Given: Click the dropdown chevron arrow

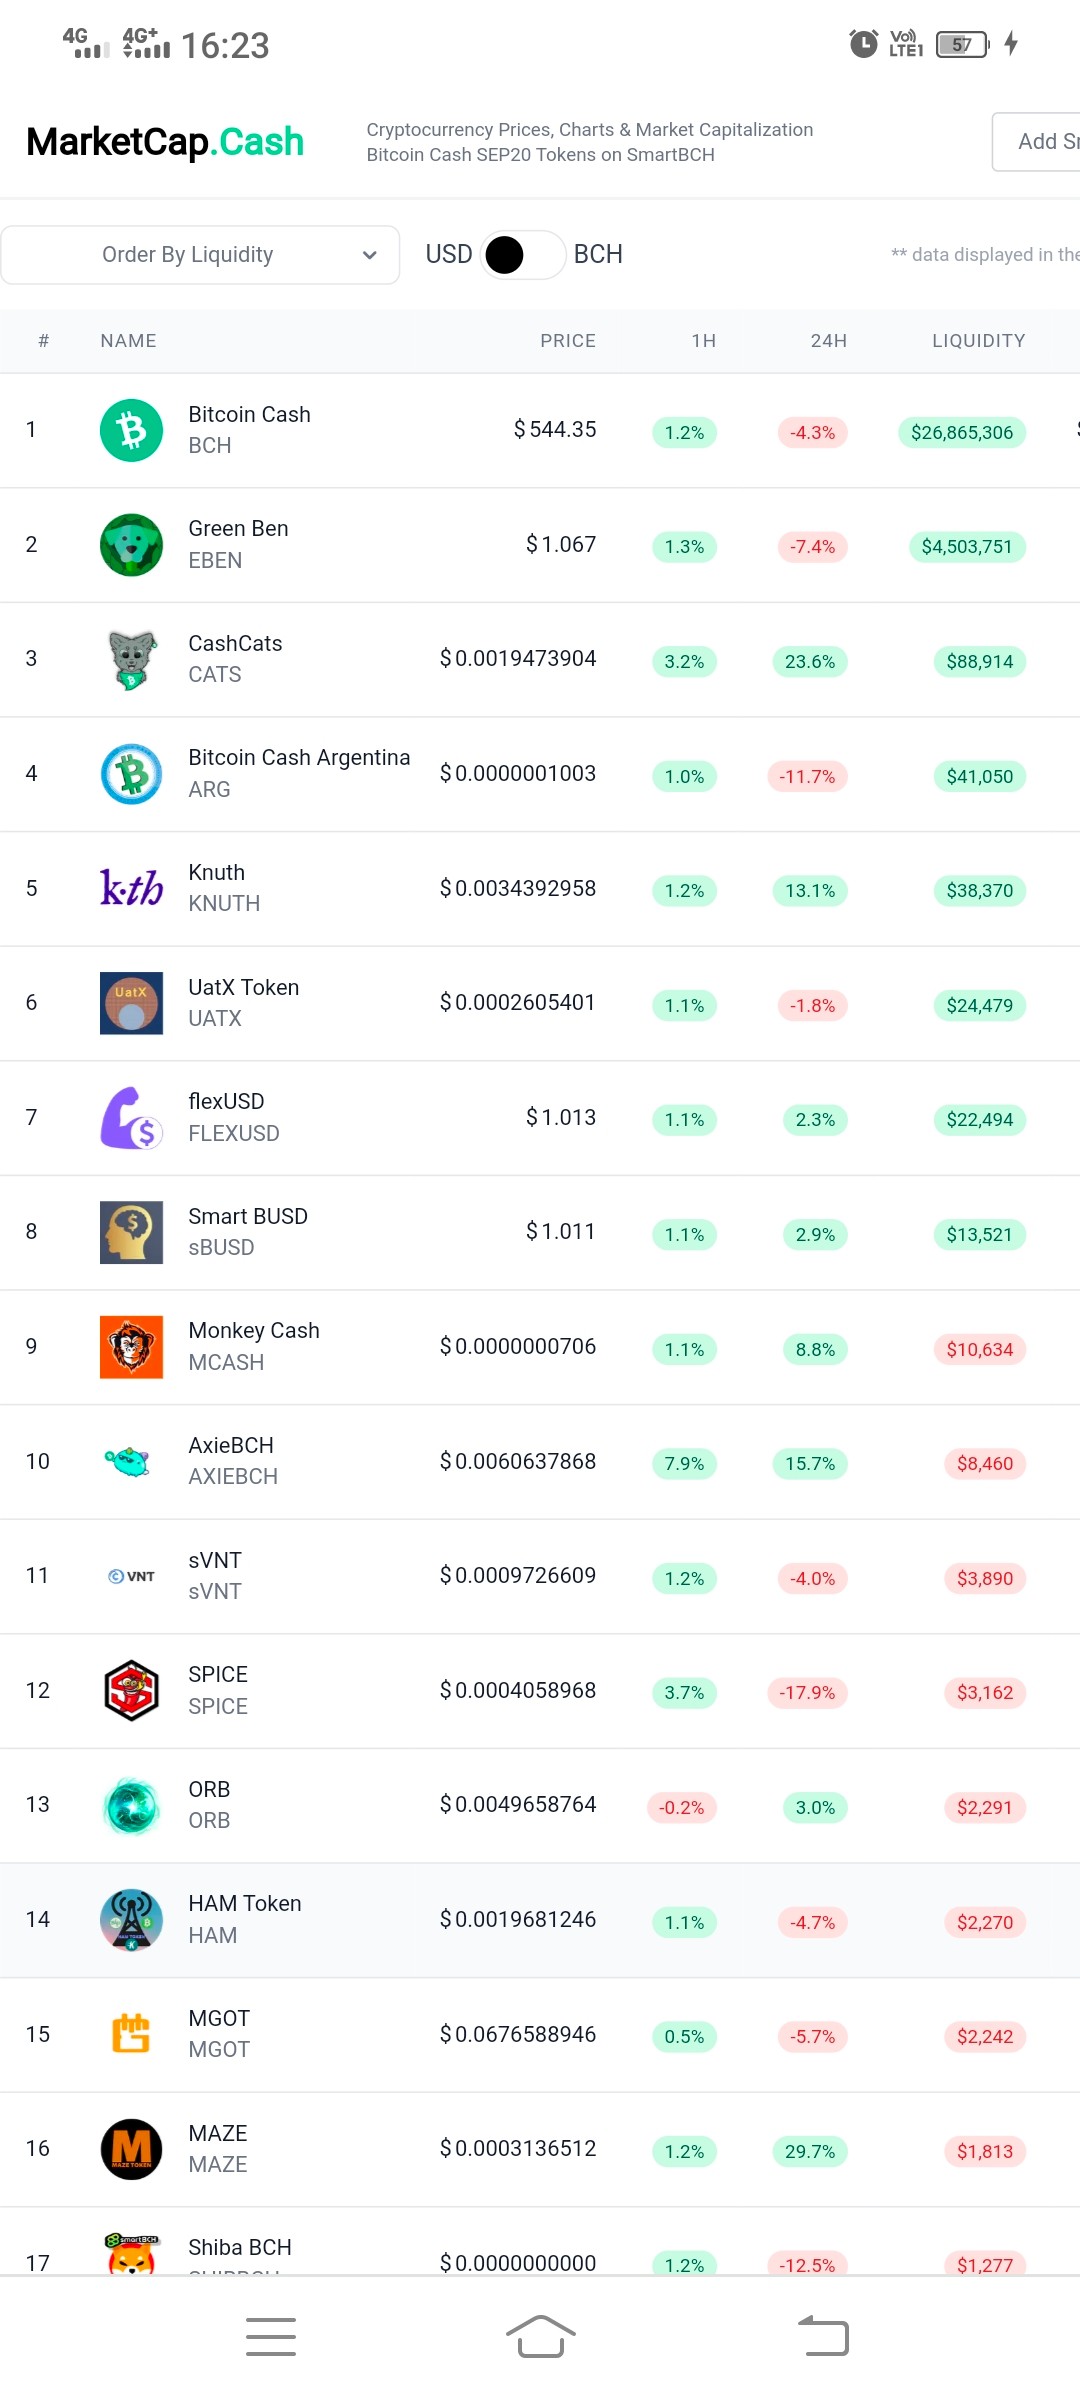Looking at the screenshot, I should click(370, 255).
